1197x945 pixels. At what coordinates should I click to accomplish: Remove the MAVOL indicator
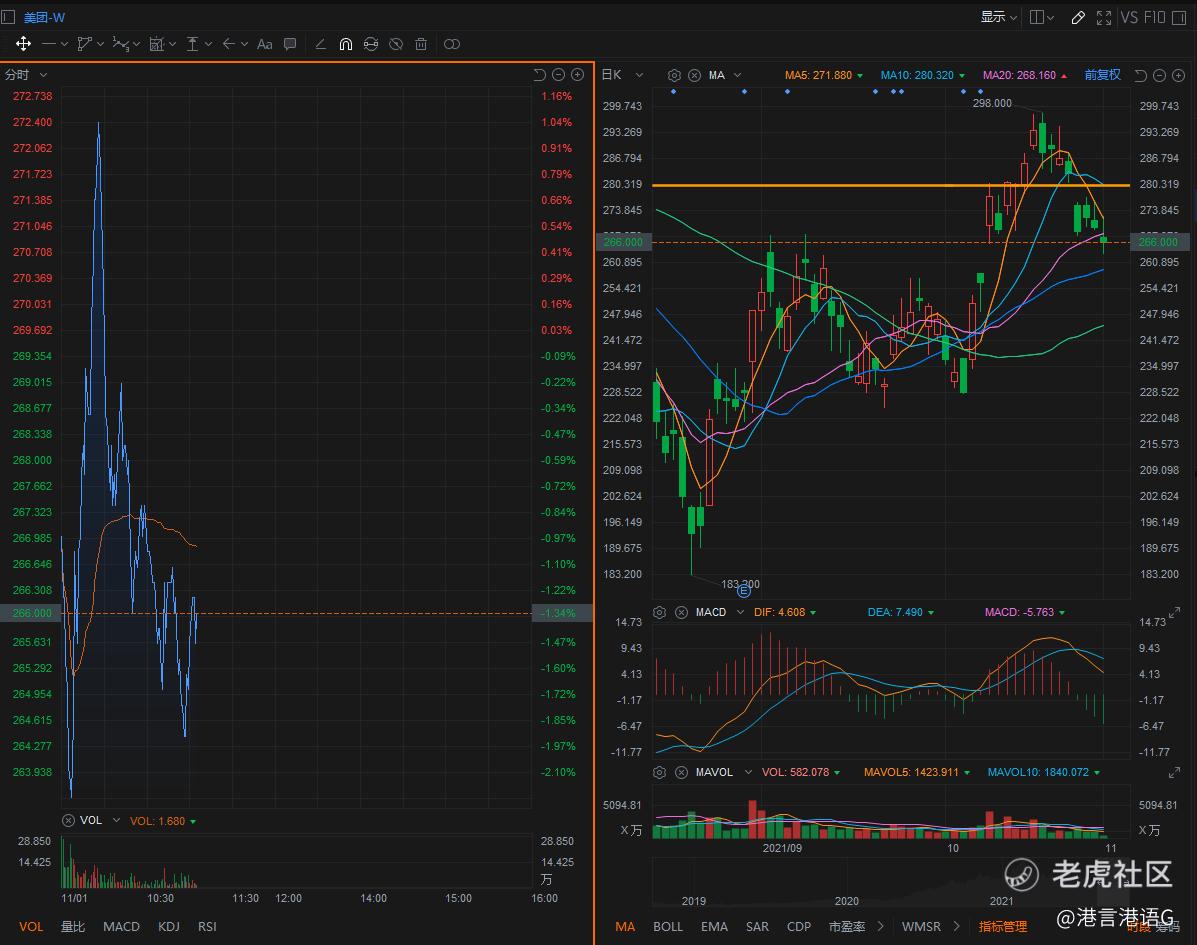(681, 772)
